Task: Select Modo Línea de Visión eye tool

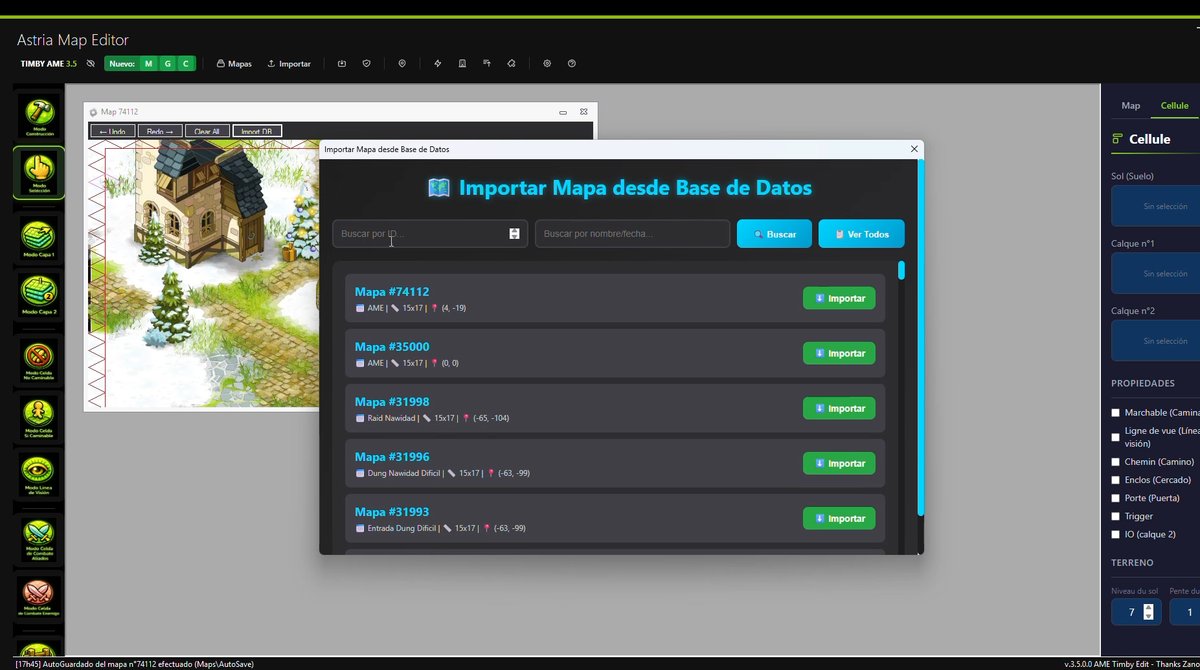Action: [39, 478]
